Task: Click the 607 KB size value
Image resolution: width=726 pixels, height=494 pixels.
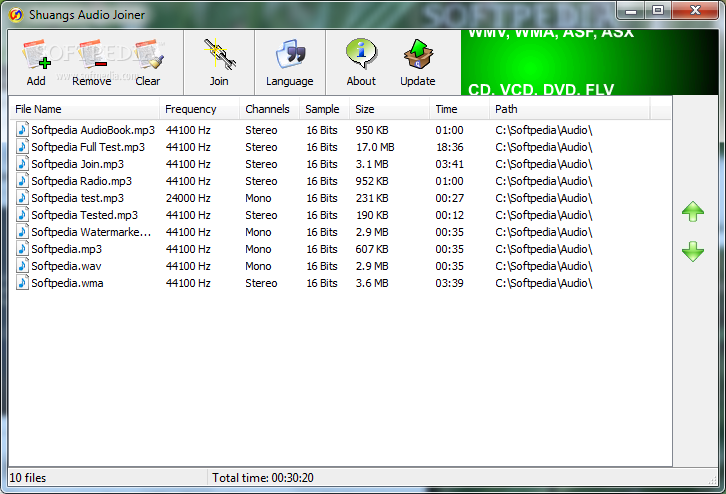Action: pos(372,249)
